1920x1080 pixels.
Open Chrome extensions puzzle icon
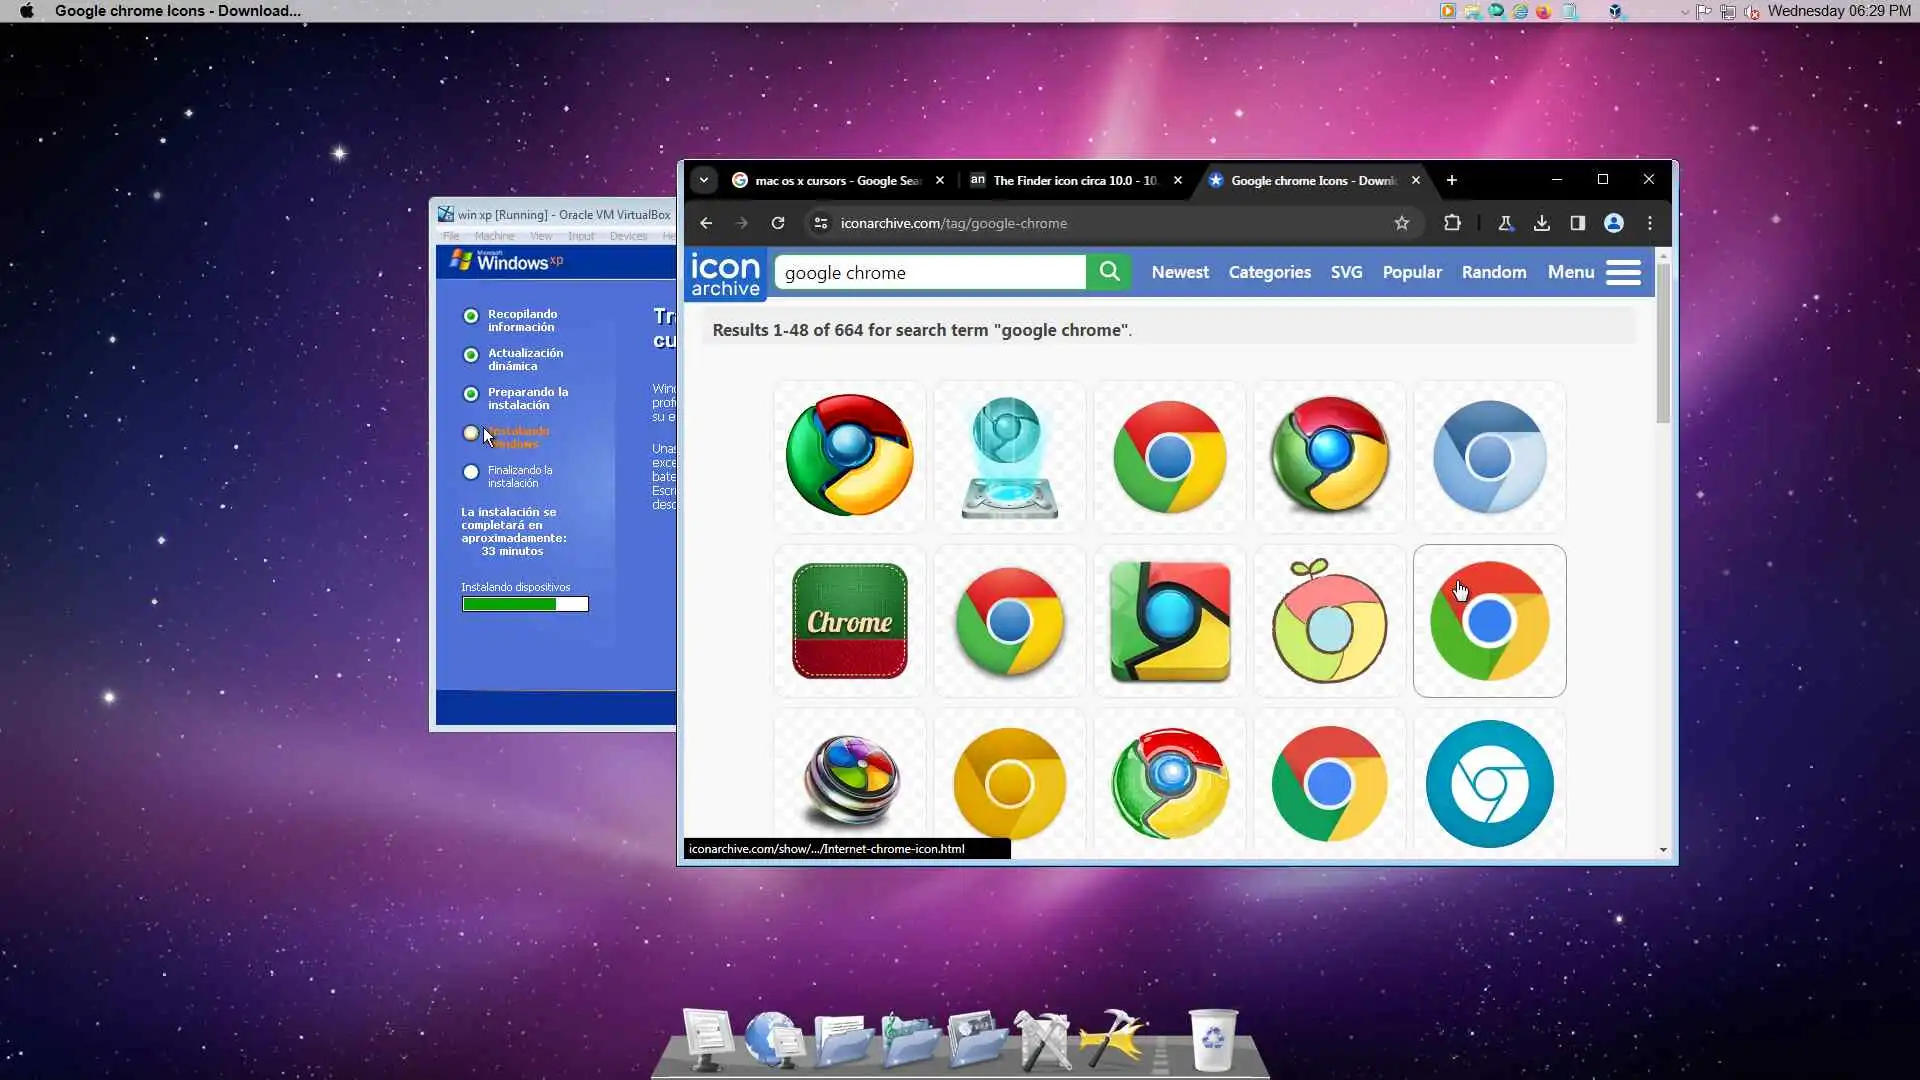click(1452, 223)
